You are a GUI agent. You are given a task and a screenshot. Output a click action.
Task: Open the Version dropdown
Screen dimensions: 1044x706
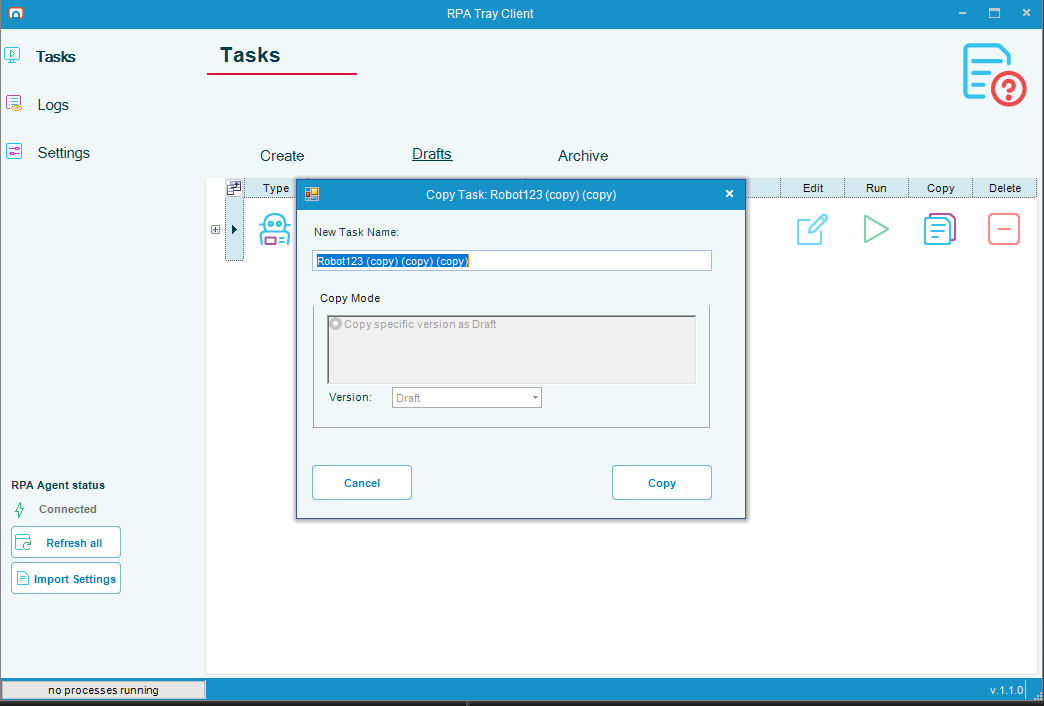point(467,398)
